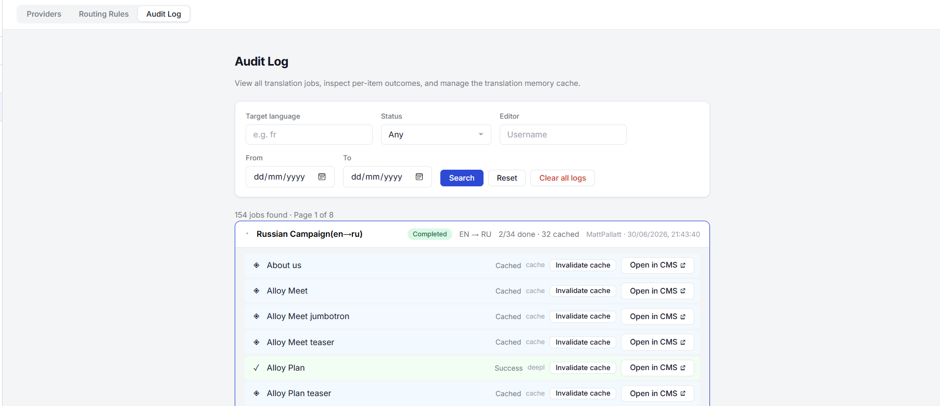940x406 pixels.
Task: Click the Alloy Meet jumbotron cached icon
Action: pos(257,316)
